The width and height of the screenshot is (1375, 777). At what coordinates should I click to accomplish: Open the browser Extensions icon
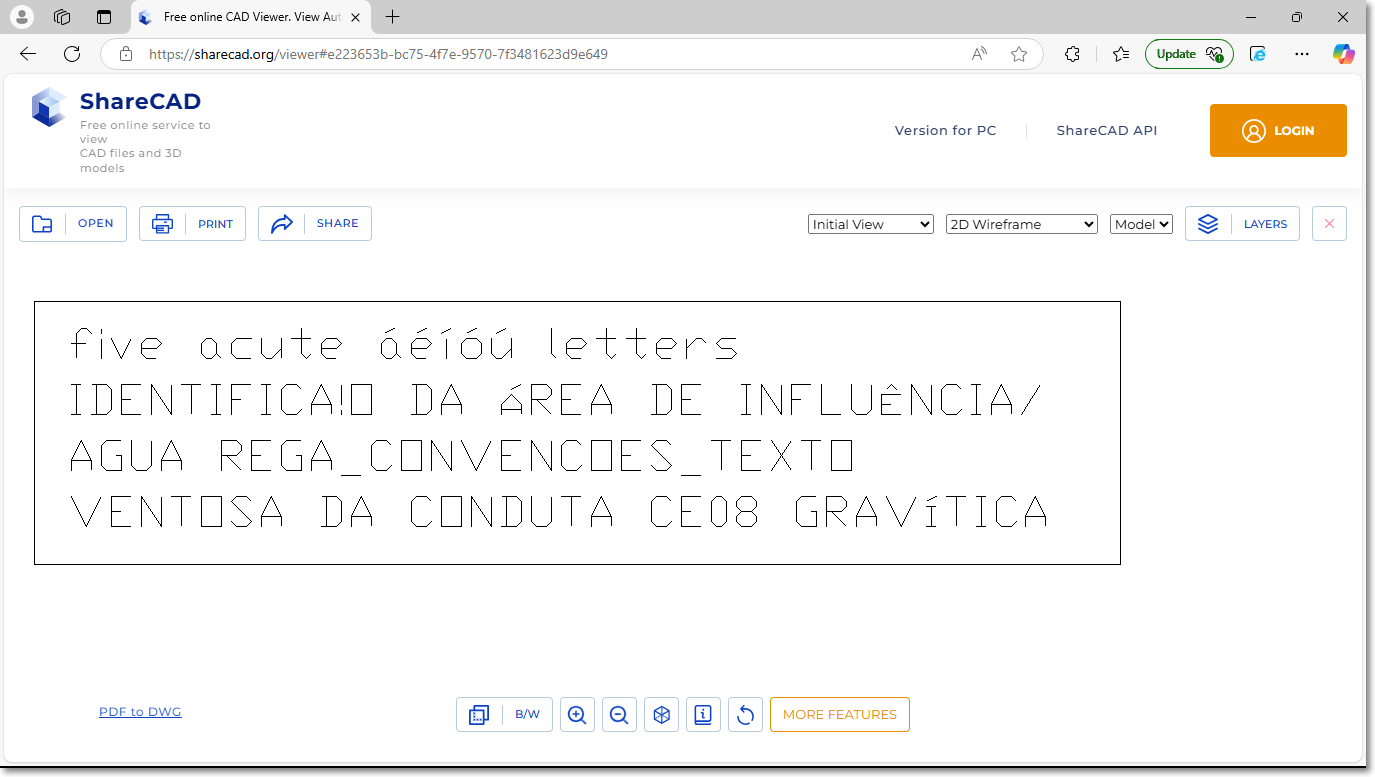[1073, 54]
